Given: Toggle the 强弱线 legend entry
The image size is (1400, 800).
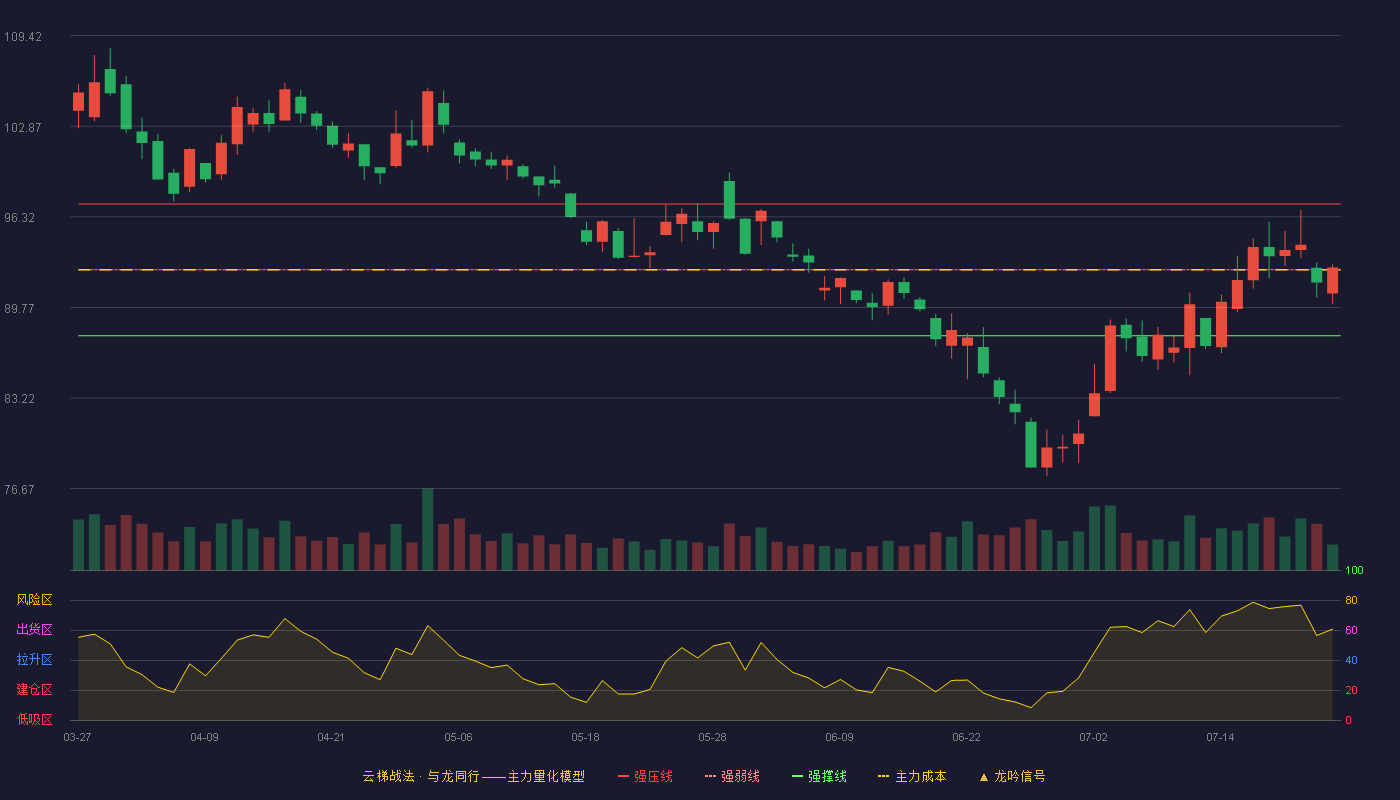Looking at the screenshot, I should [732, 776].
